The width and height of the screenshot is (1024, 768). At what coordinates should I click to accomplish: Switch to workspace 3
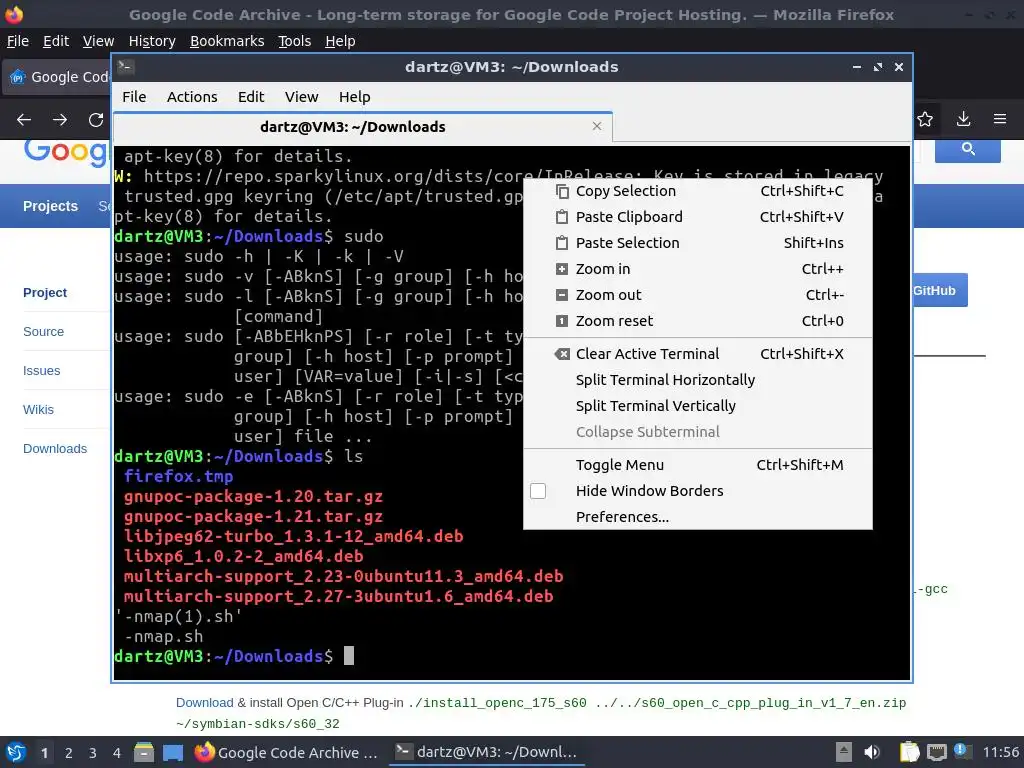[x=93, y=753]
